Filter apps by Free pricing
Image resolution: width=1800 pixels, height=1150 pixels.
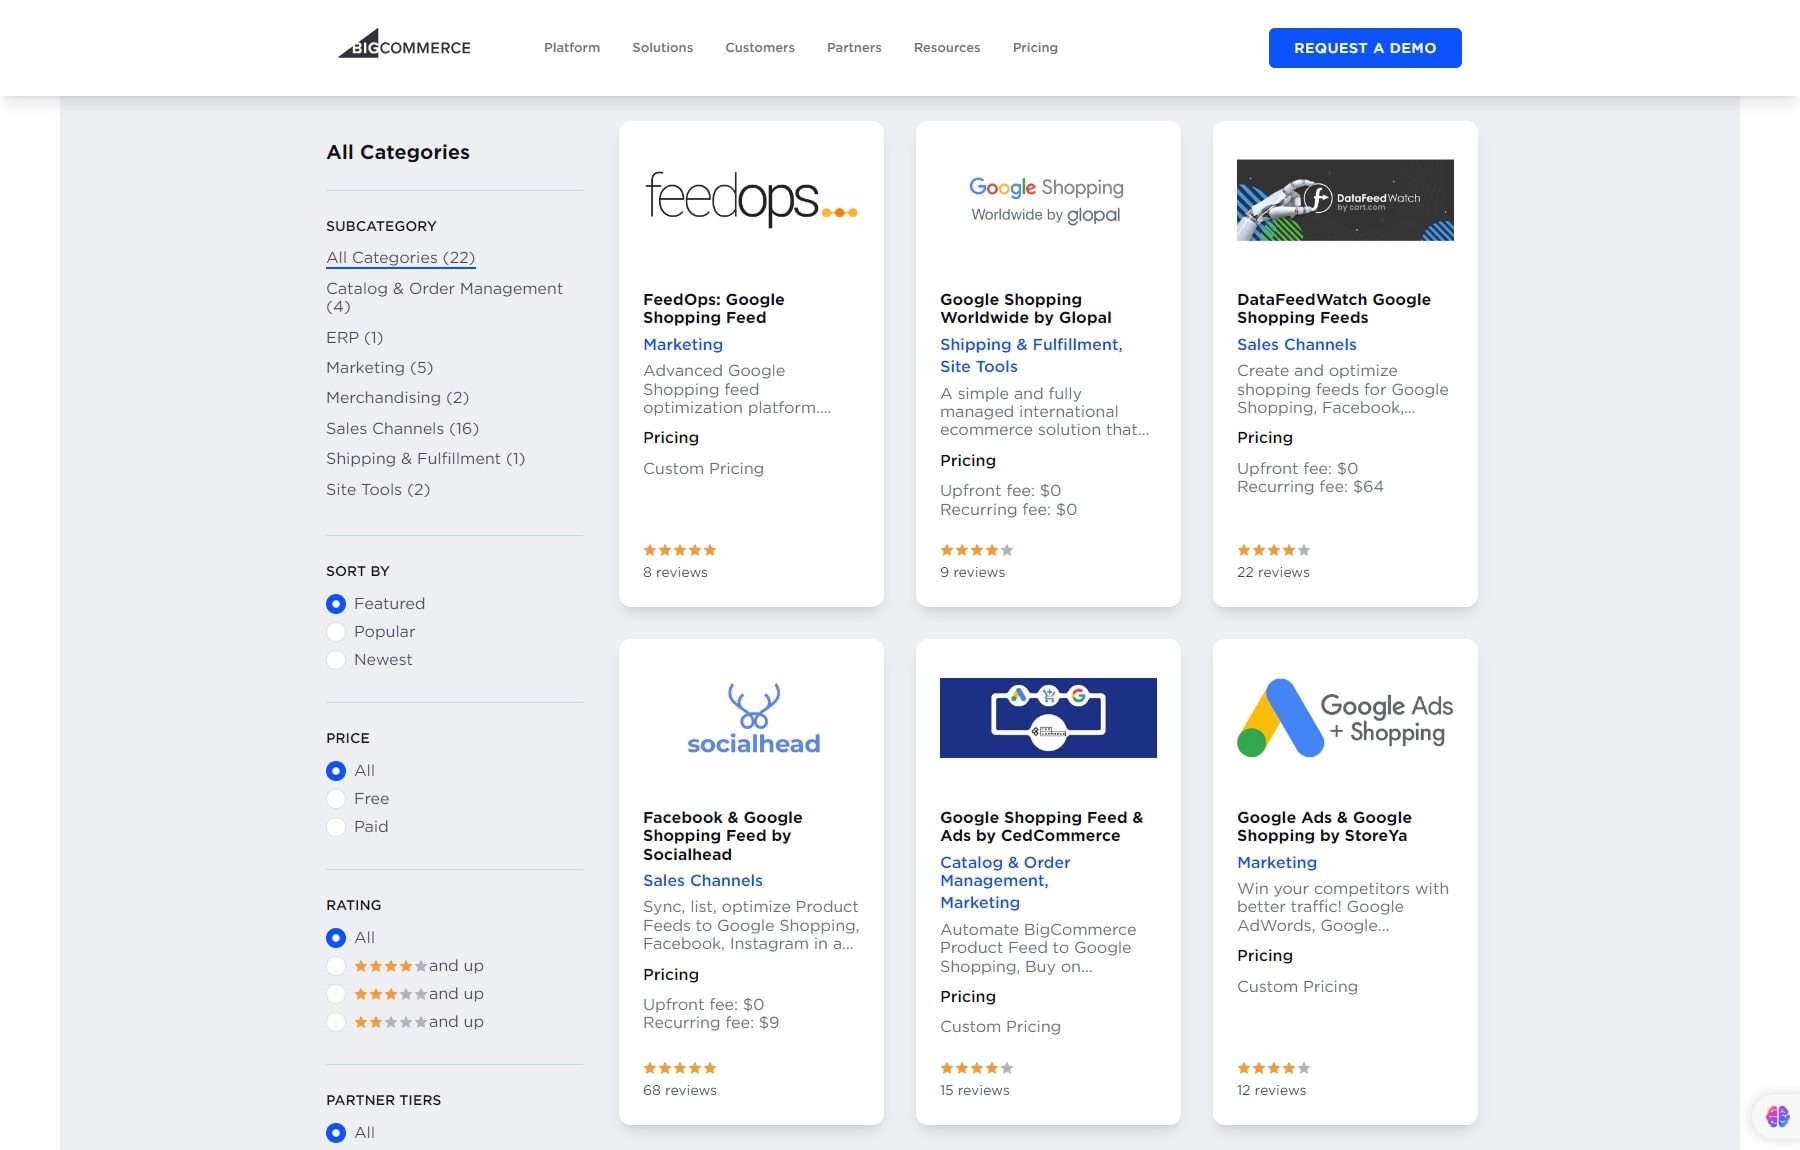[336, 799]
